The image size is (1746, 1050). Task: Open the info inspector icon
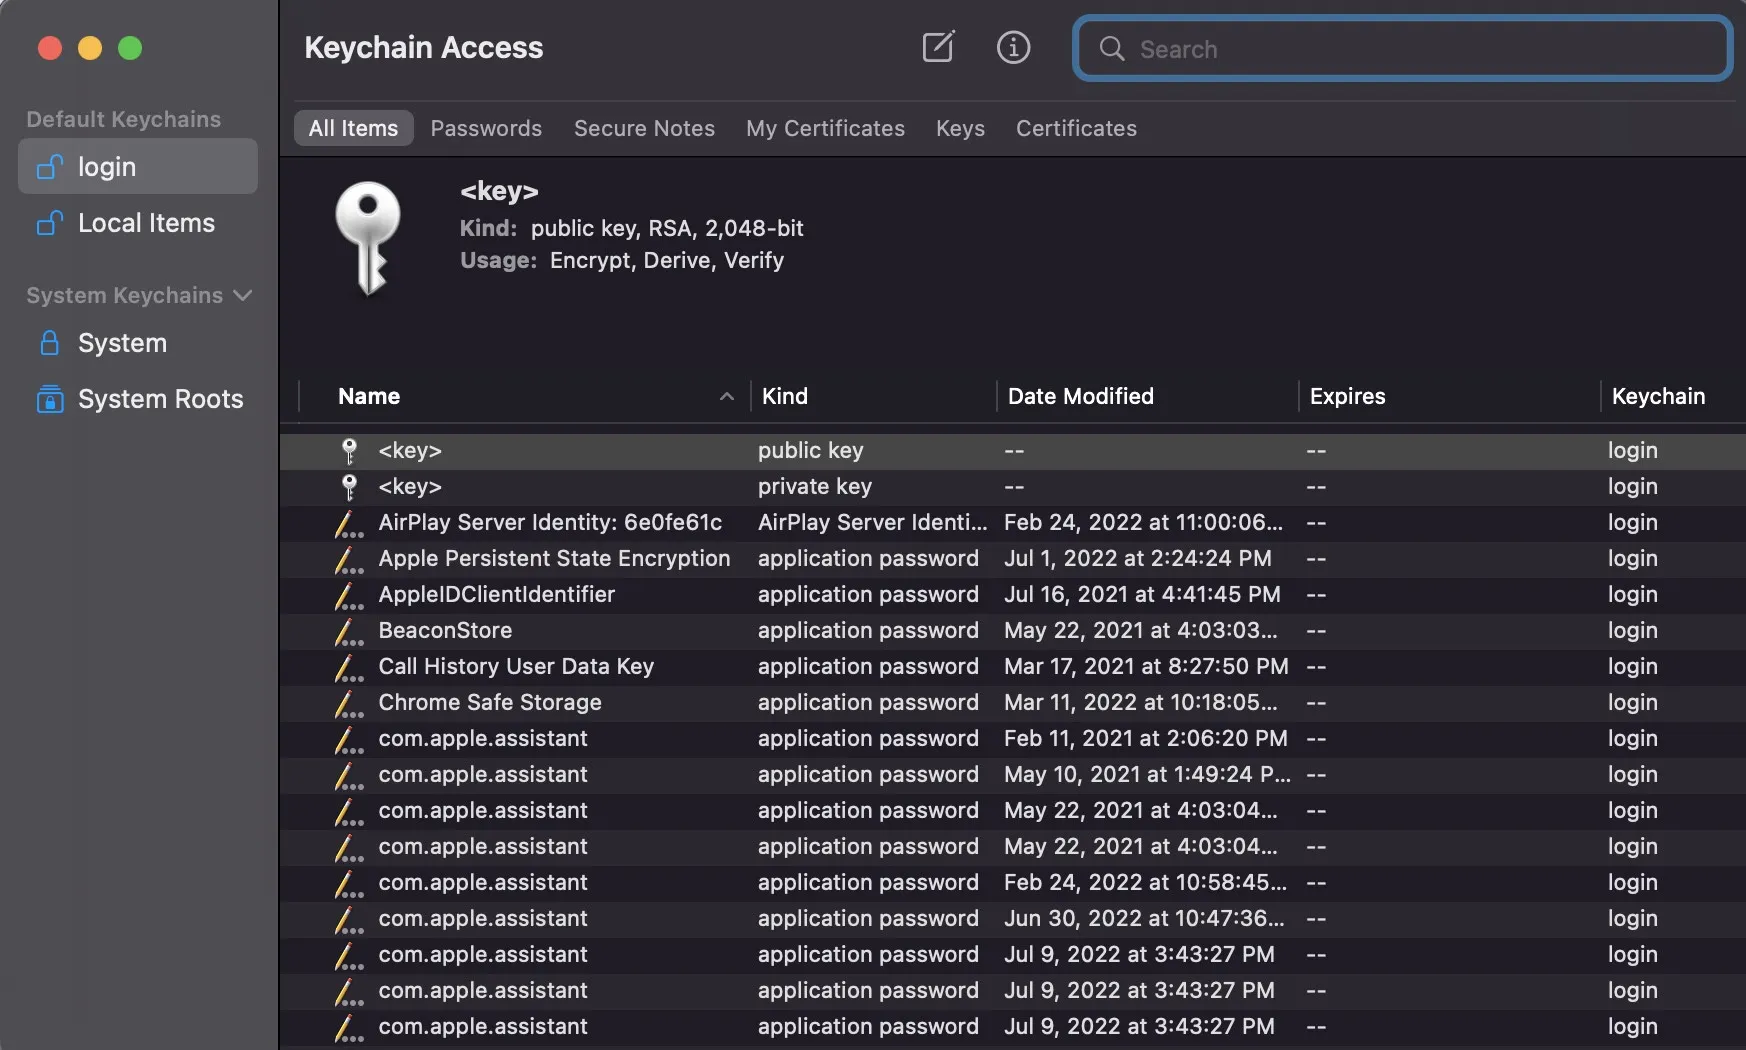pos(1013,47)
